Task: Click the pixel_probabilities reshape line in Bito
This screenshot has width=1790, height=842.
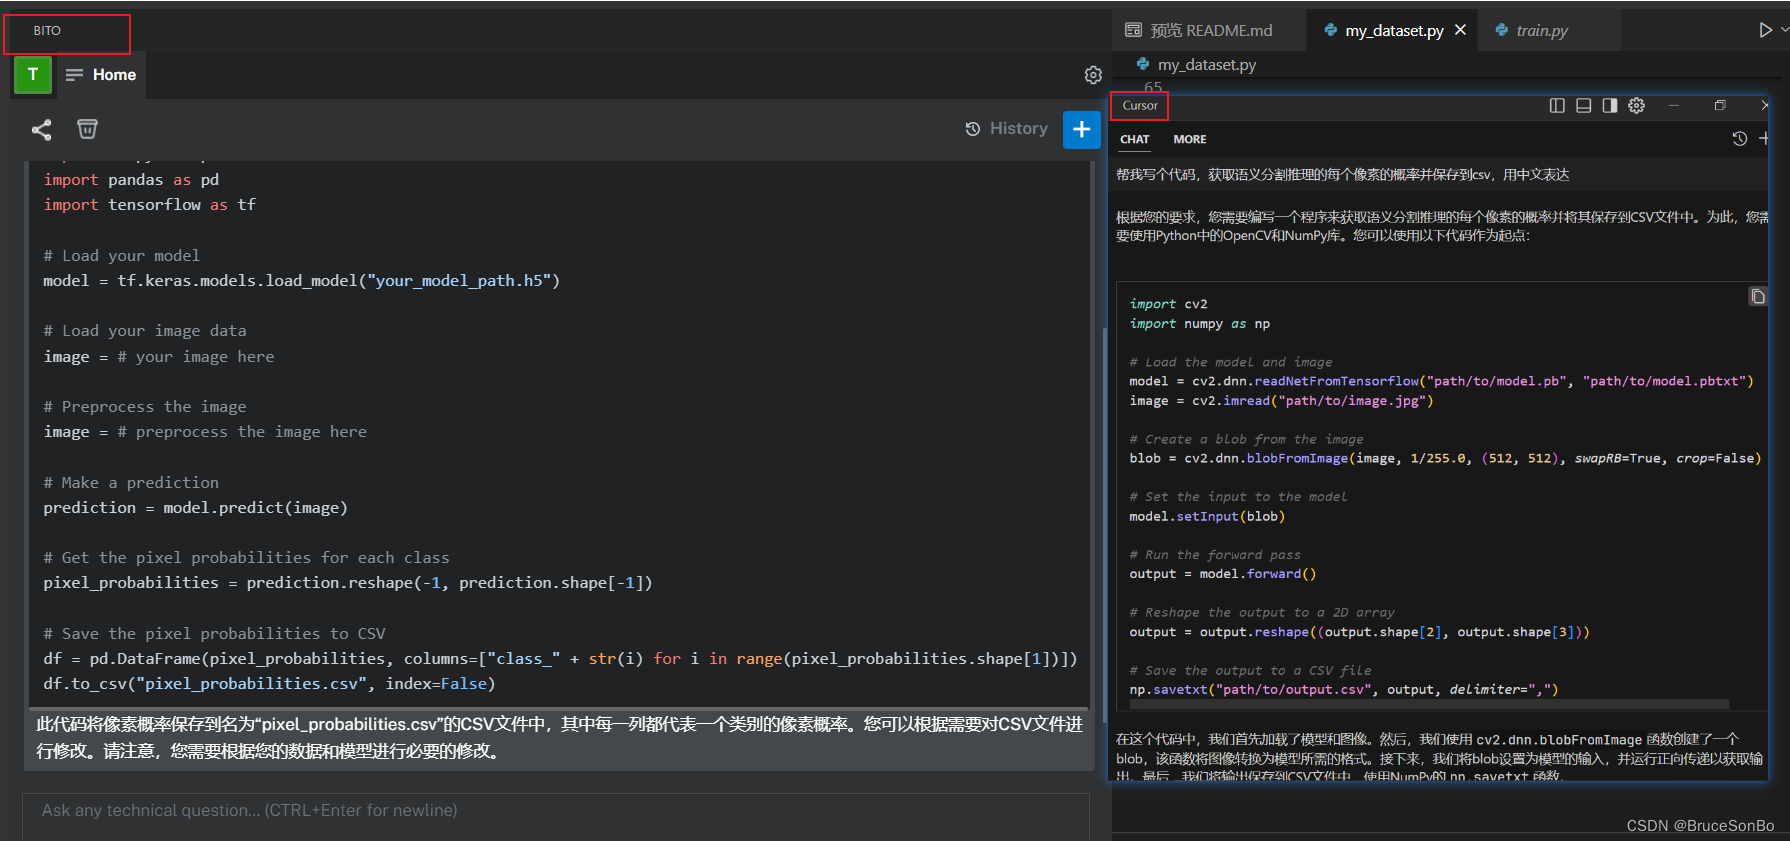Action: [348, 583]
